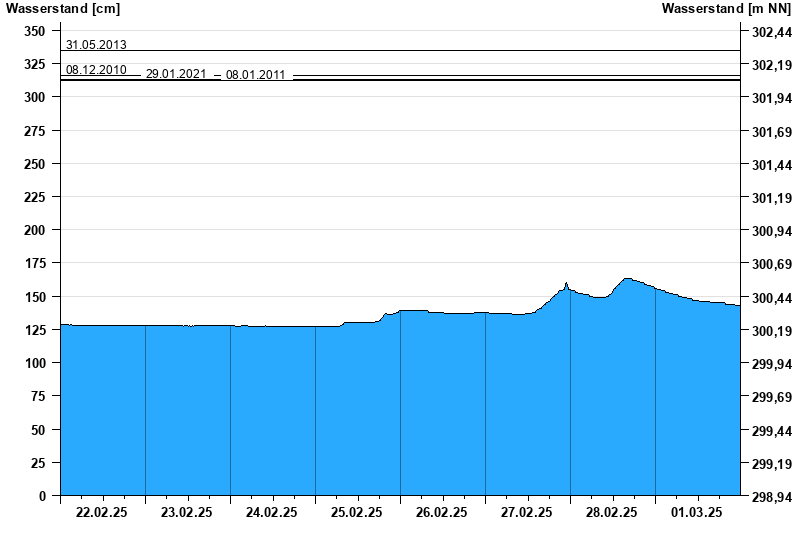Select the 29.01.2021 historic level label
The width and height of the screenshot is (800, 550).
(x=176, y=75)
